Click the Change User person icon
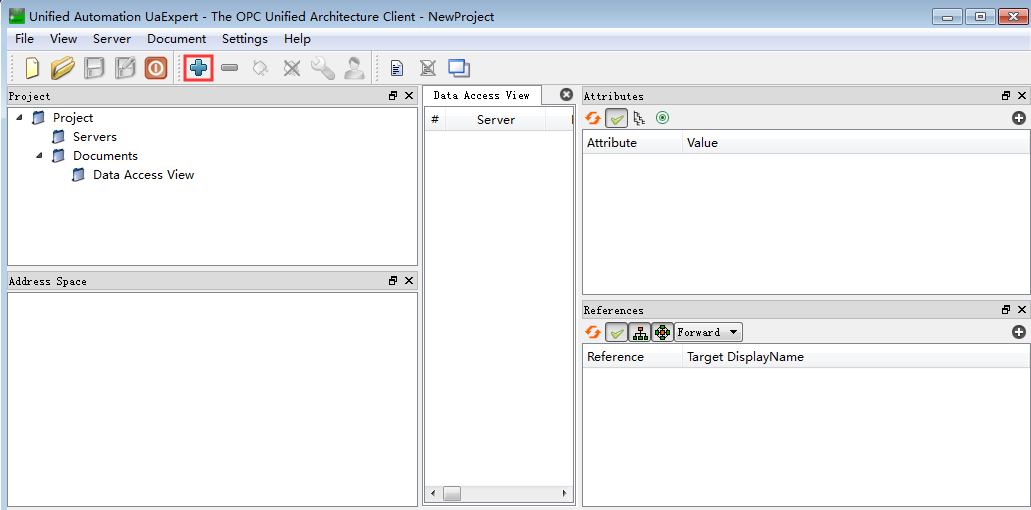Viewport: 1031px width, 510px height. pyautogui.click(x=354, y=68)
